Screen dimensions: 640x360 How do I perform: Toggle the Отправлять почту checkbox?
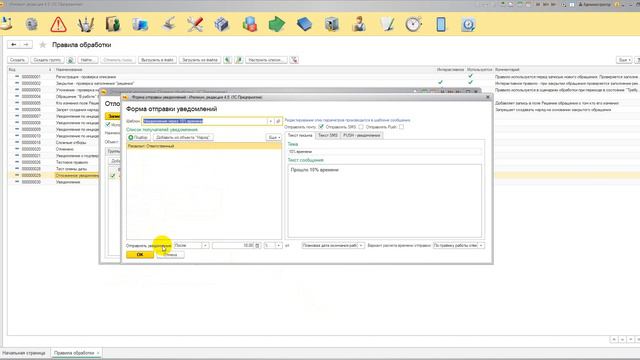pyautogui.click(x=321, y=127)
